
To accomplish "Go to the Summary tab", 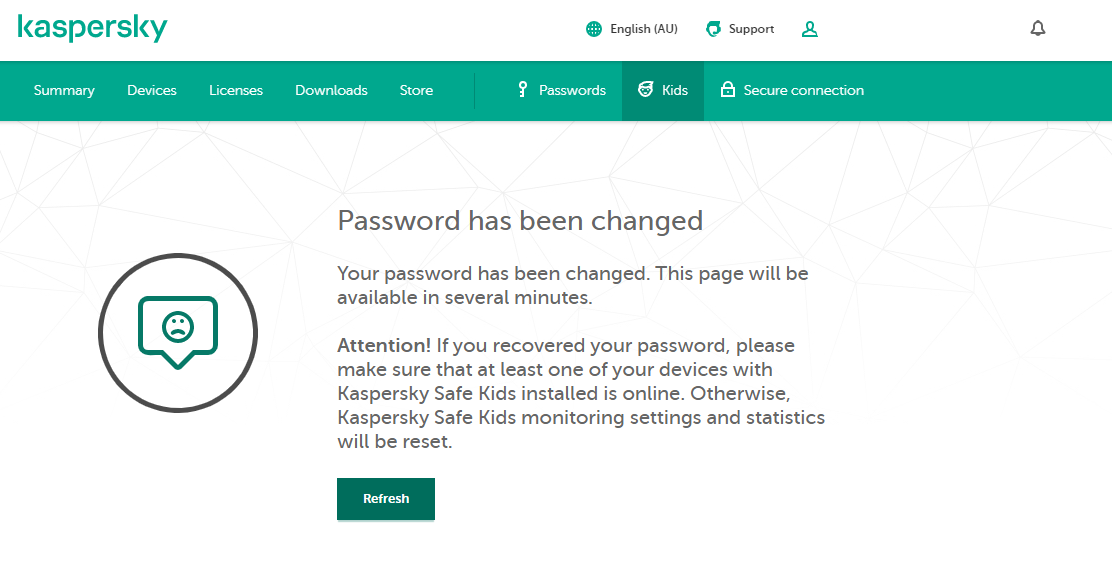I will tap(64, 90).
